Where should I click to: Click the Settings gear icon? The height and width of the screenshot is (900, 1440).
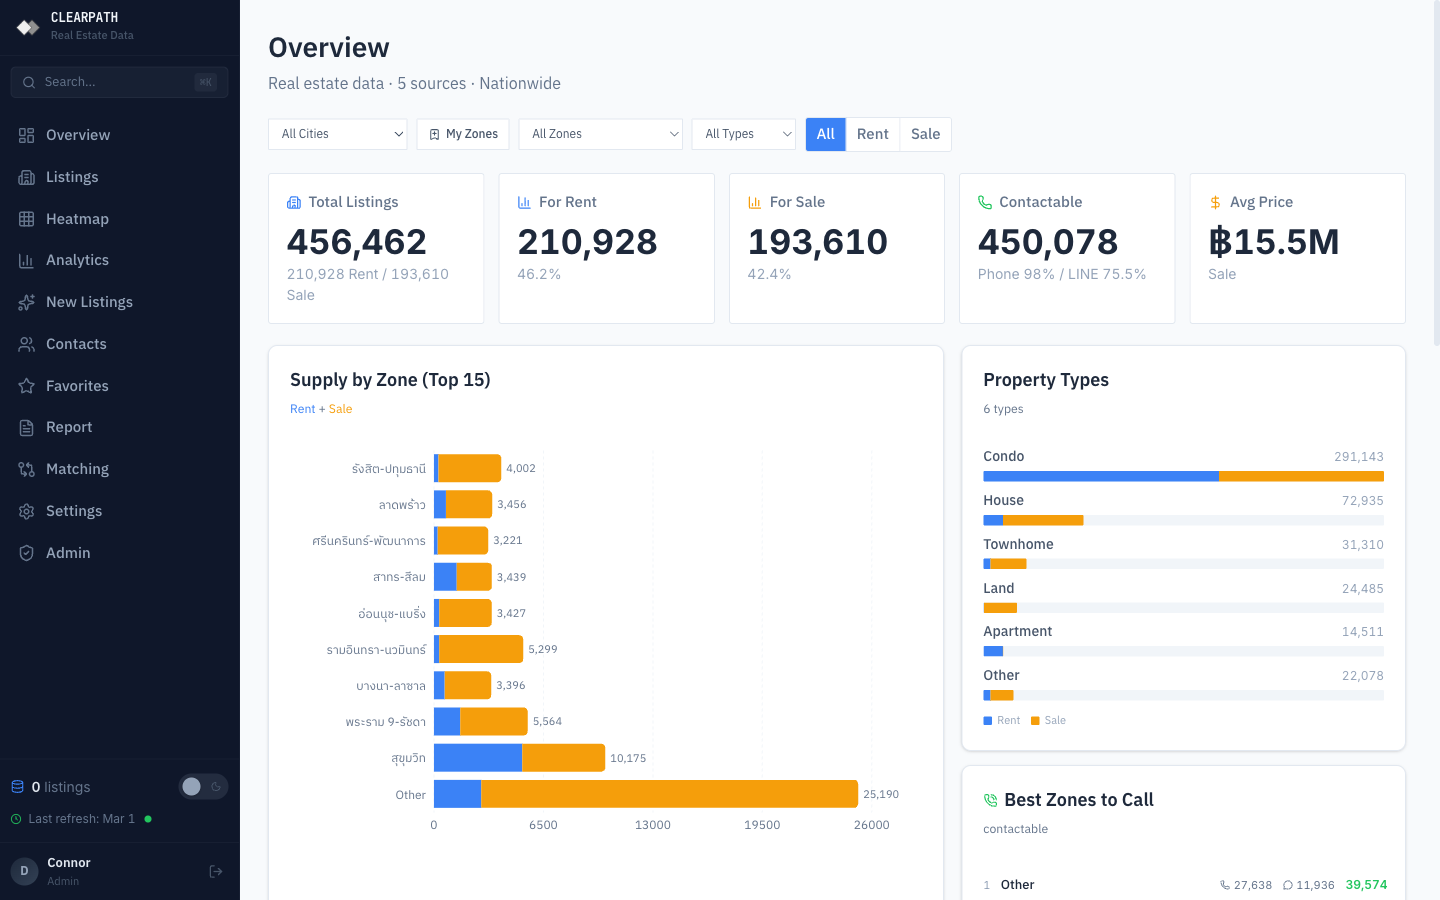coord(27,512)
